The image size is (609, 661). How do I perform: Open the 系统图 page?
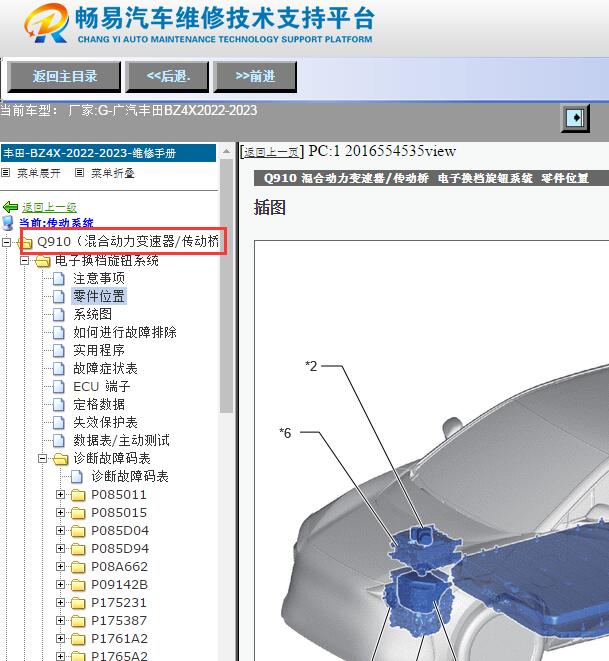coord(93,314)
